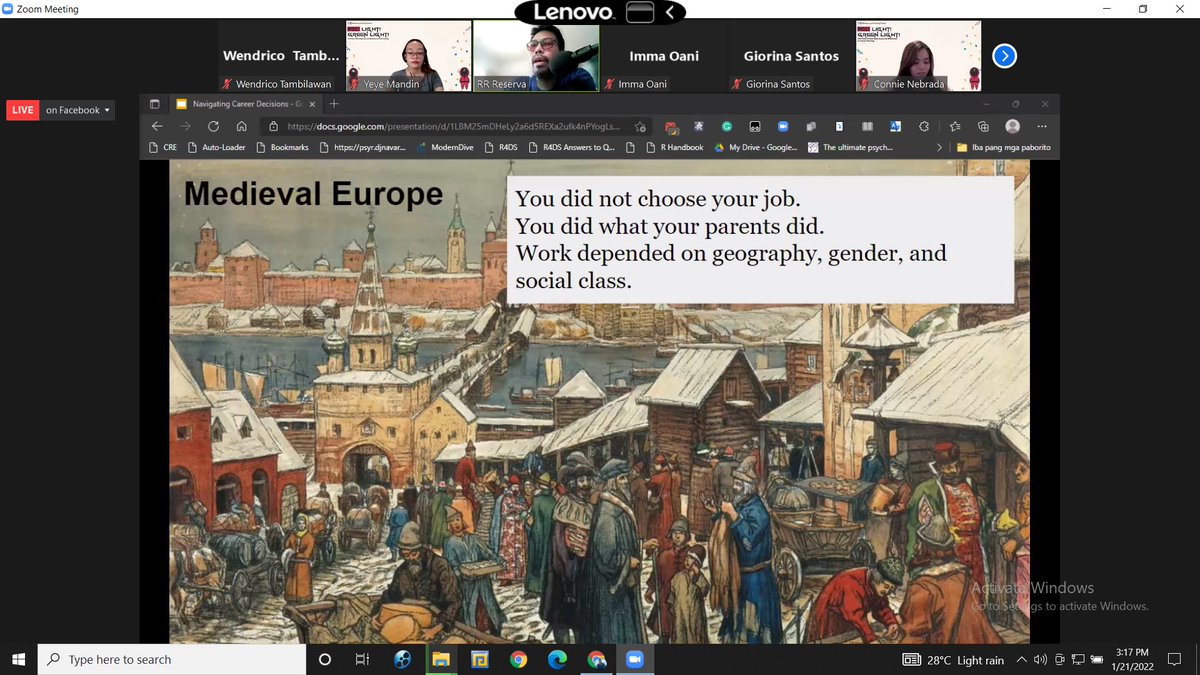Open the tab actions menu icon

(x=155, y=103)
